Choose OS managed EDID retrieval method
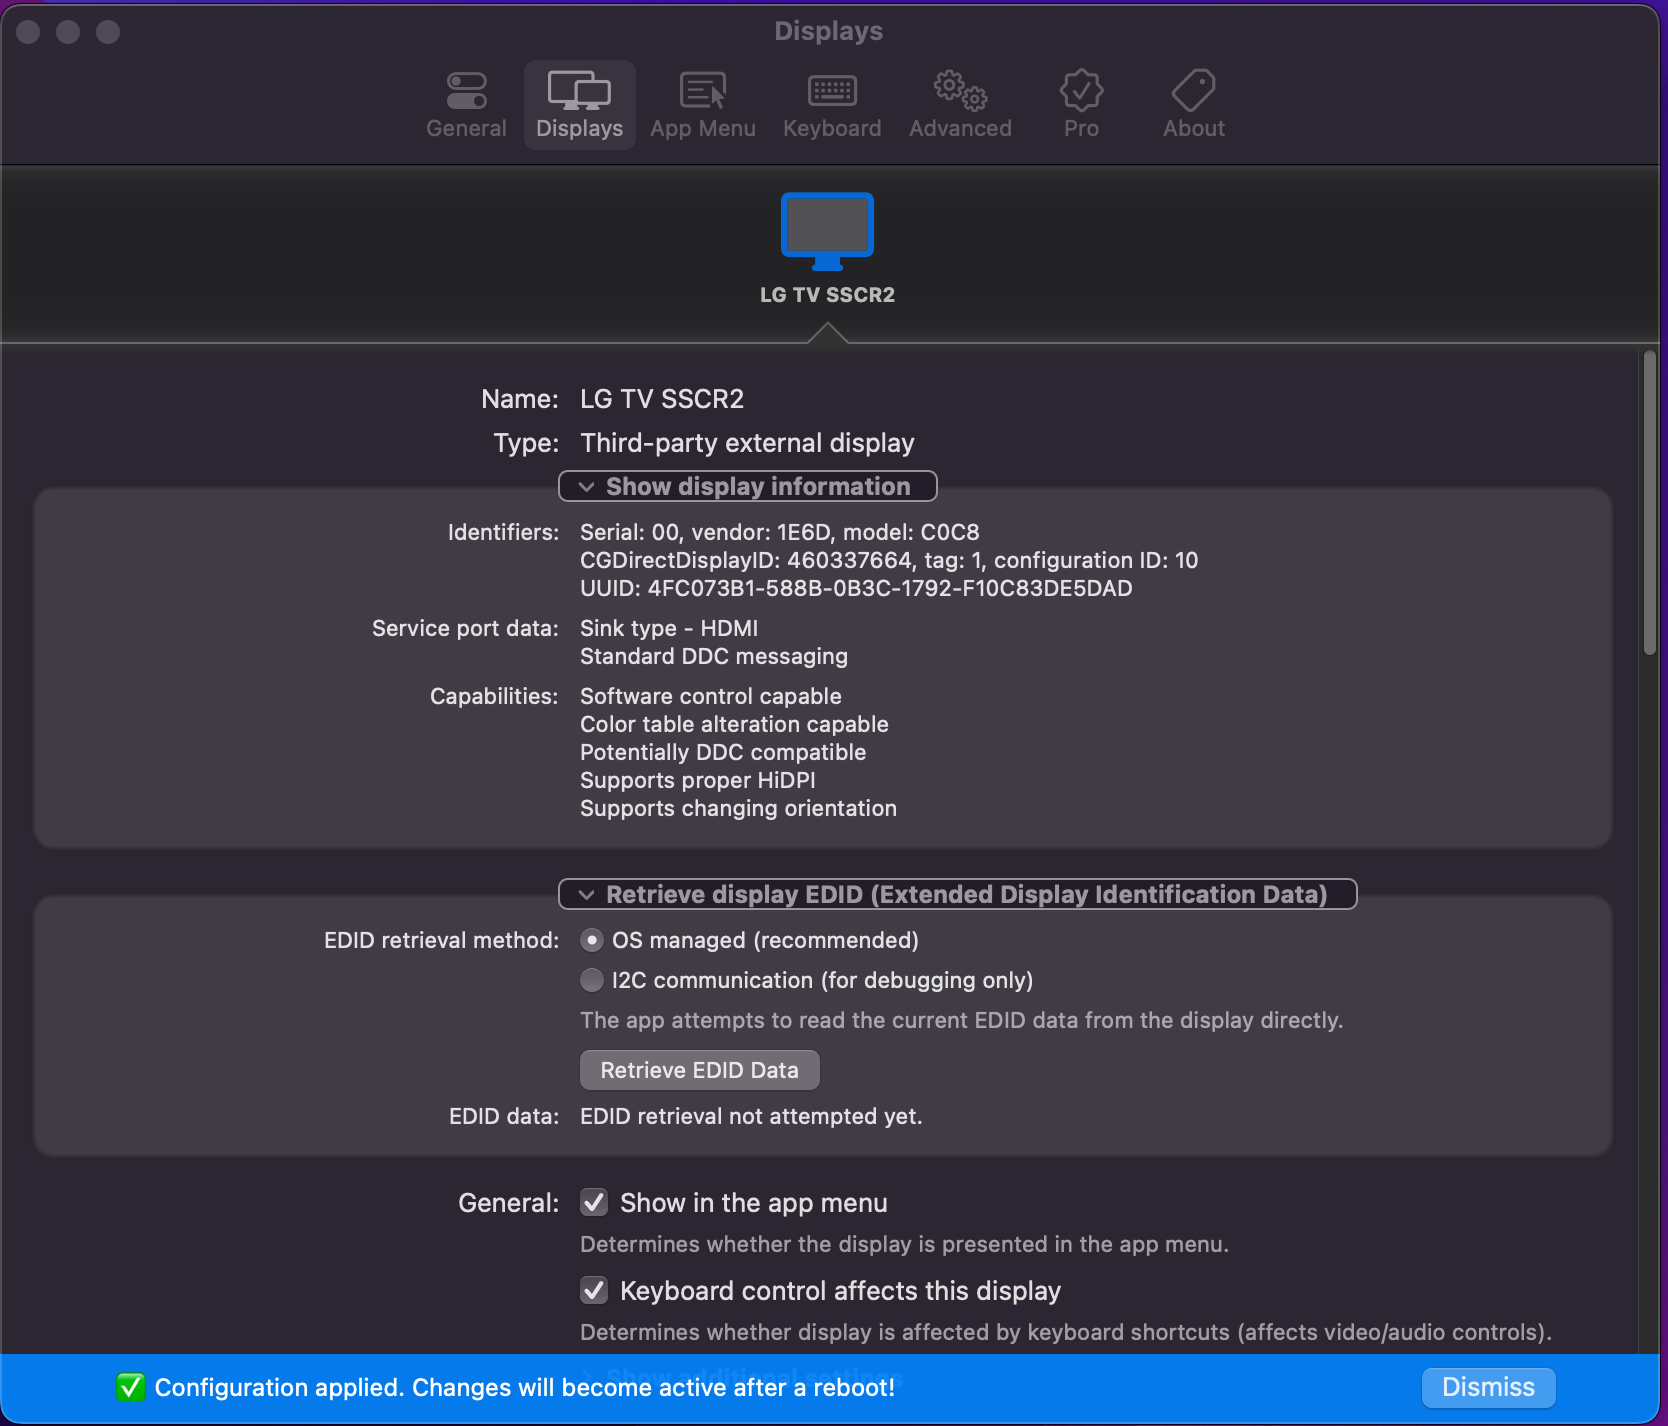The image size is (1668, 1426). click(592, 940)
